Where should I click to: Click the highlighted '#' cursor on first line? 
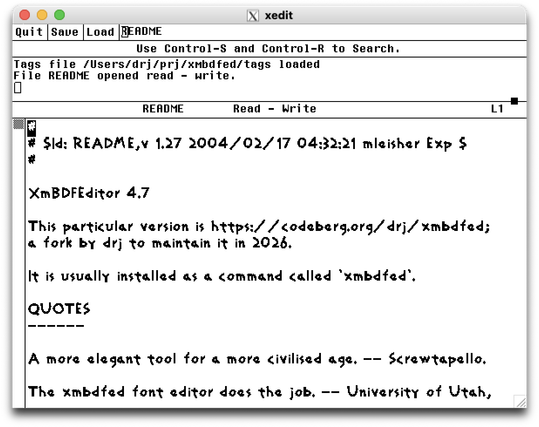32,128
